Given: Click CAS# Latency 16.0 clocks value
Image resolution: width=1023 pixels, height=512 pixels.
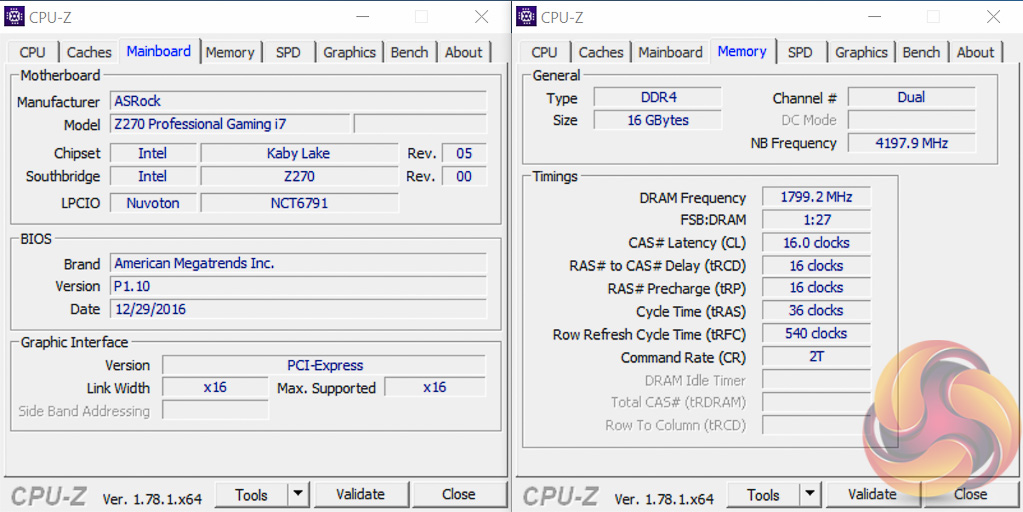Looking at the screenshot, I should coord(816,243).
